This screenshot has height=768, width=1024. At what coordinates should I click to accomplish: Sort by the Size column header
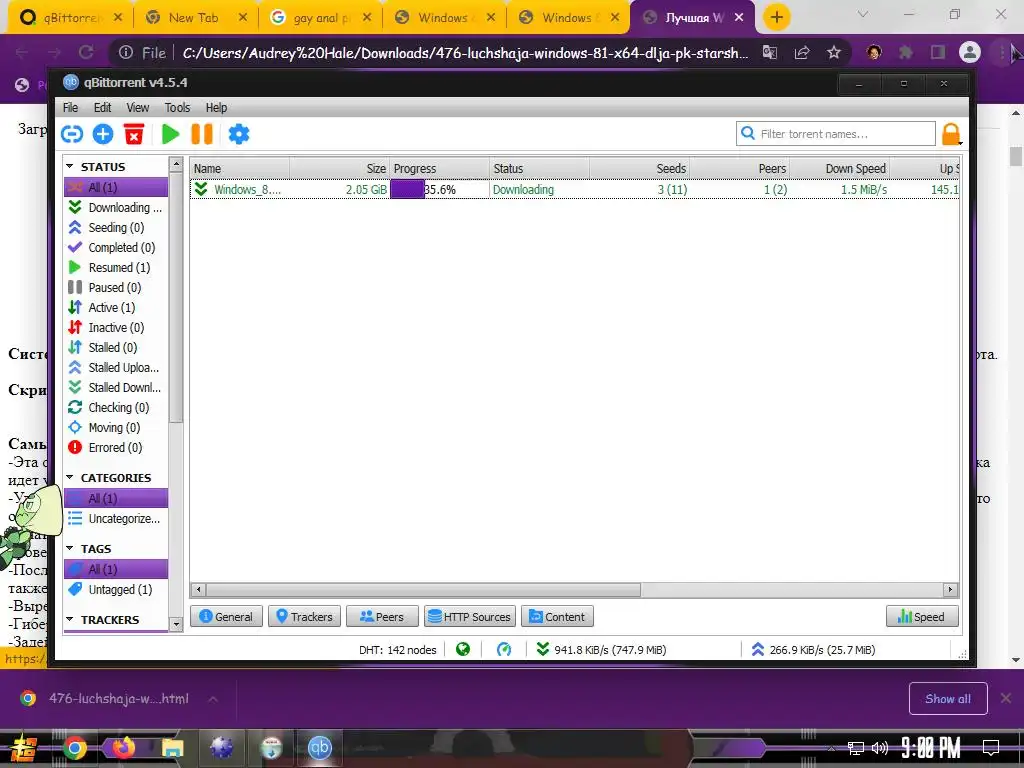340,168
